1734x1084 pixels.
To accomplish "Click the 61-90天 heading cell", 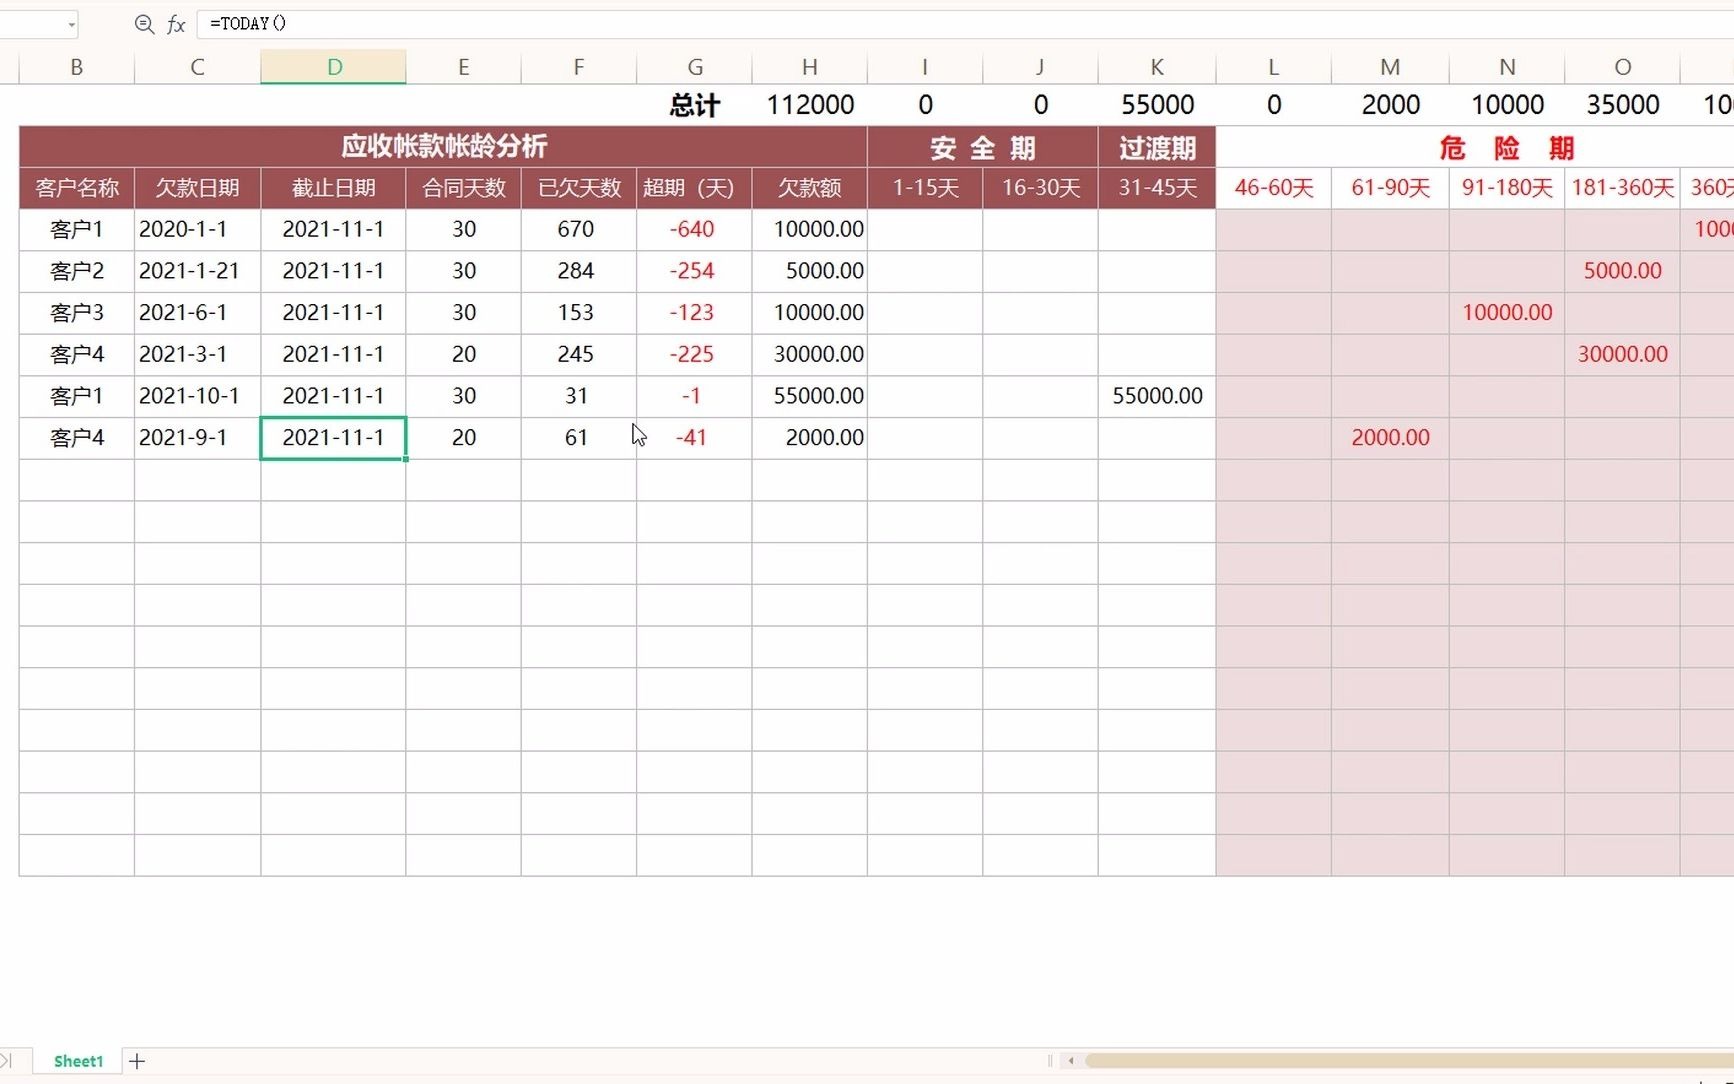I will click(1390, 188).
